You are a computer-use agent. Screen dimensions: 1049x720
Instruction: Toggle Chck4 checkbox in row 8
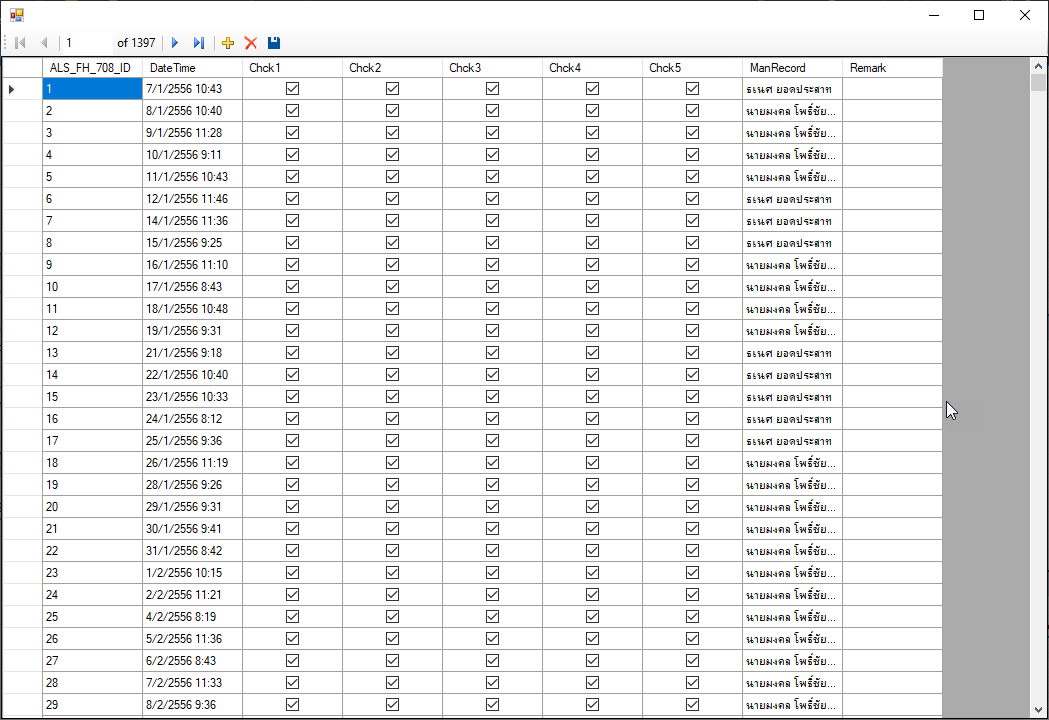[x=593, y=242]
